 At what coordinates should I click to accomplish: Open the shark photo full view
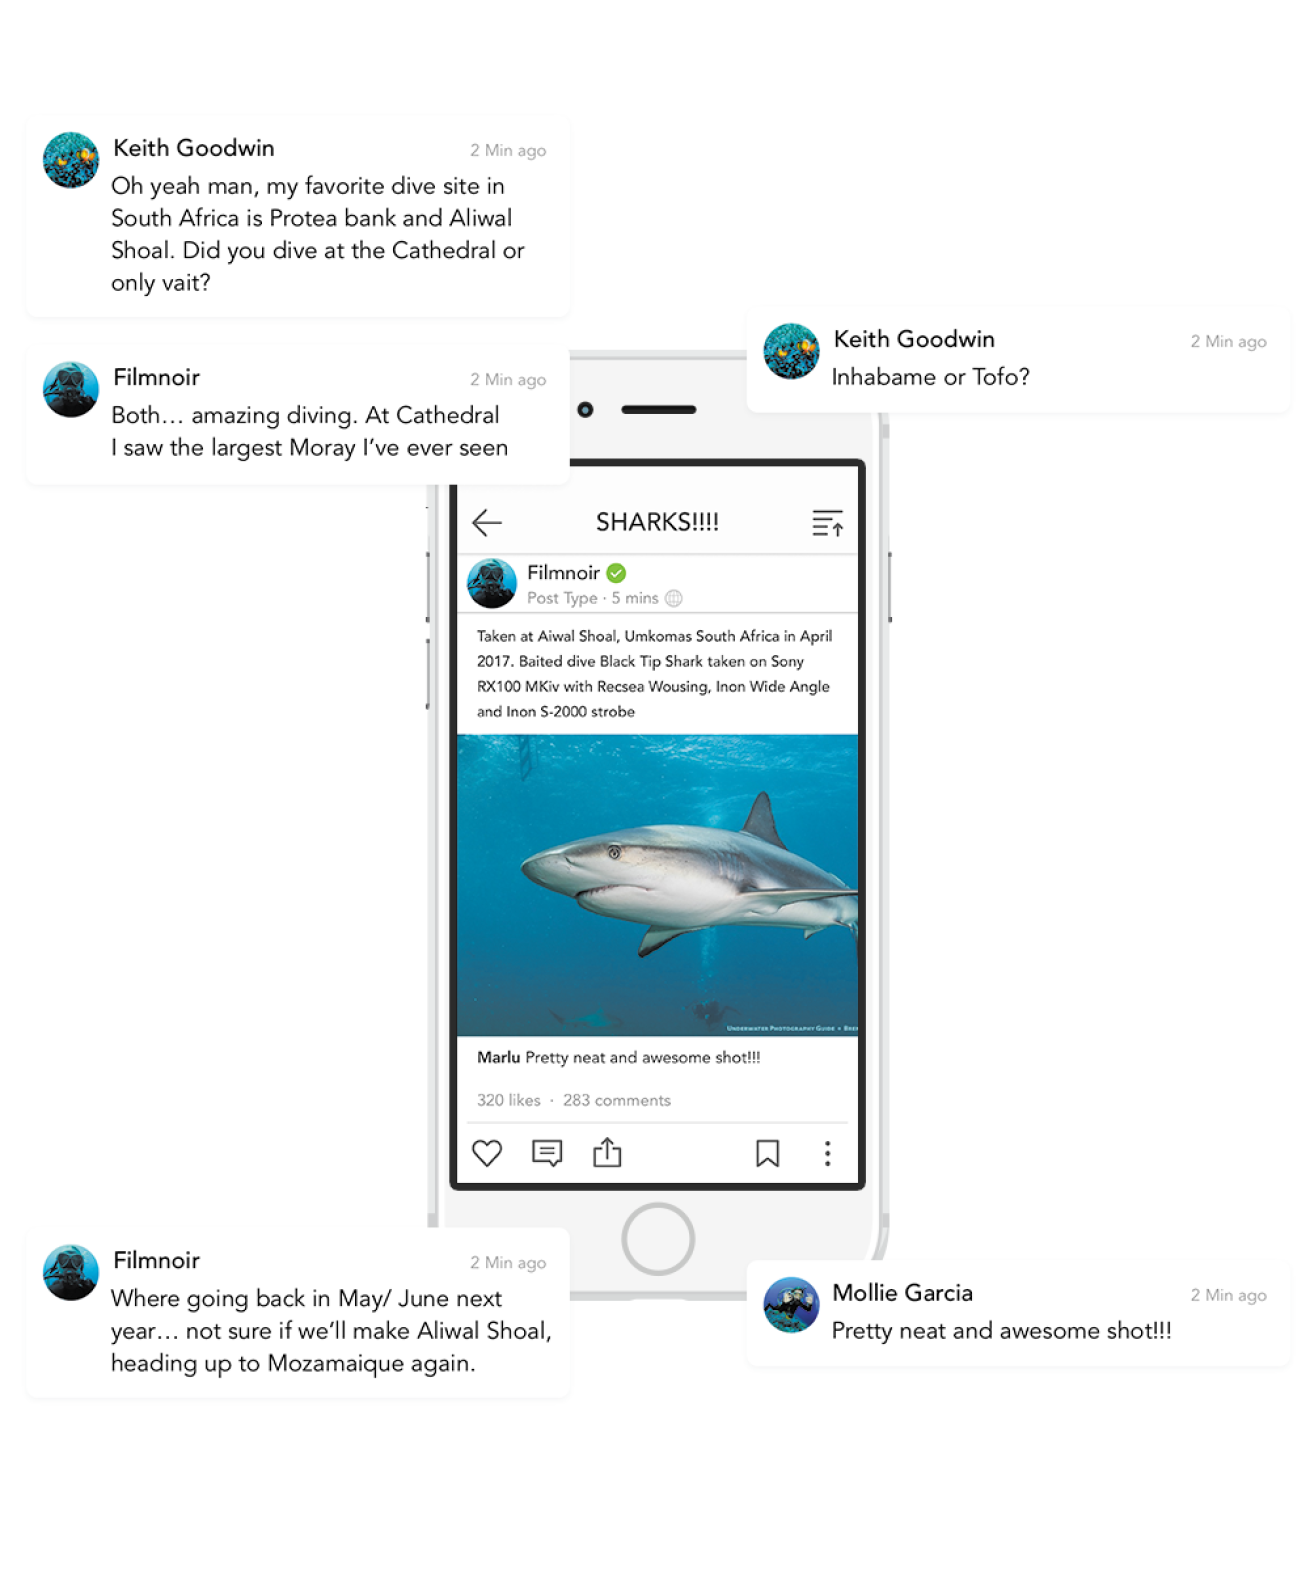click(x=657, y=885)
